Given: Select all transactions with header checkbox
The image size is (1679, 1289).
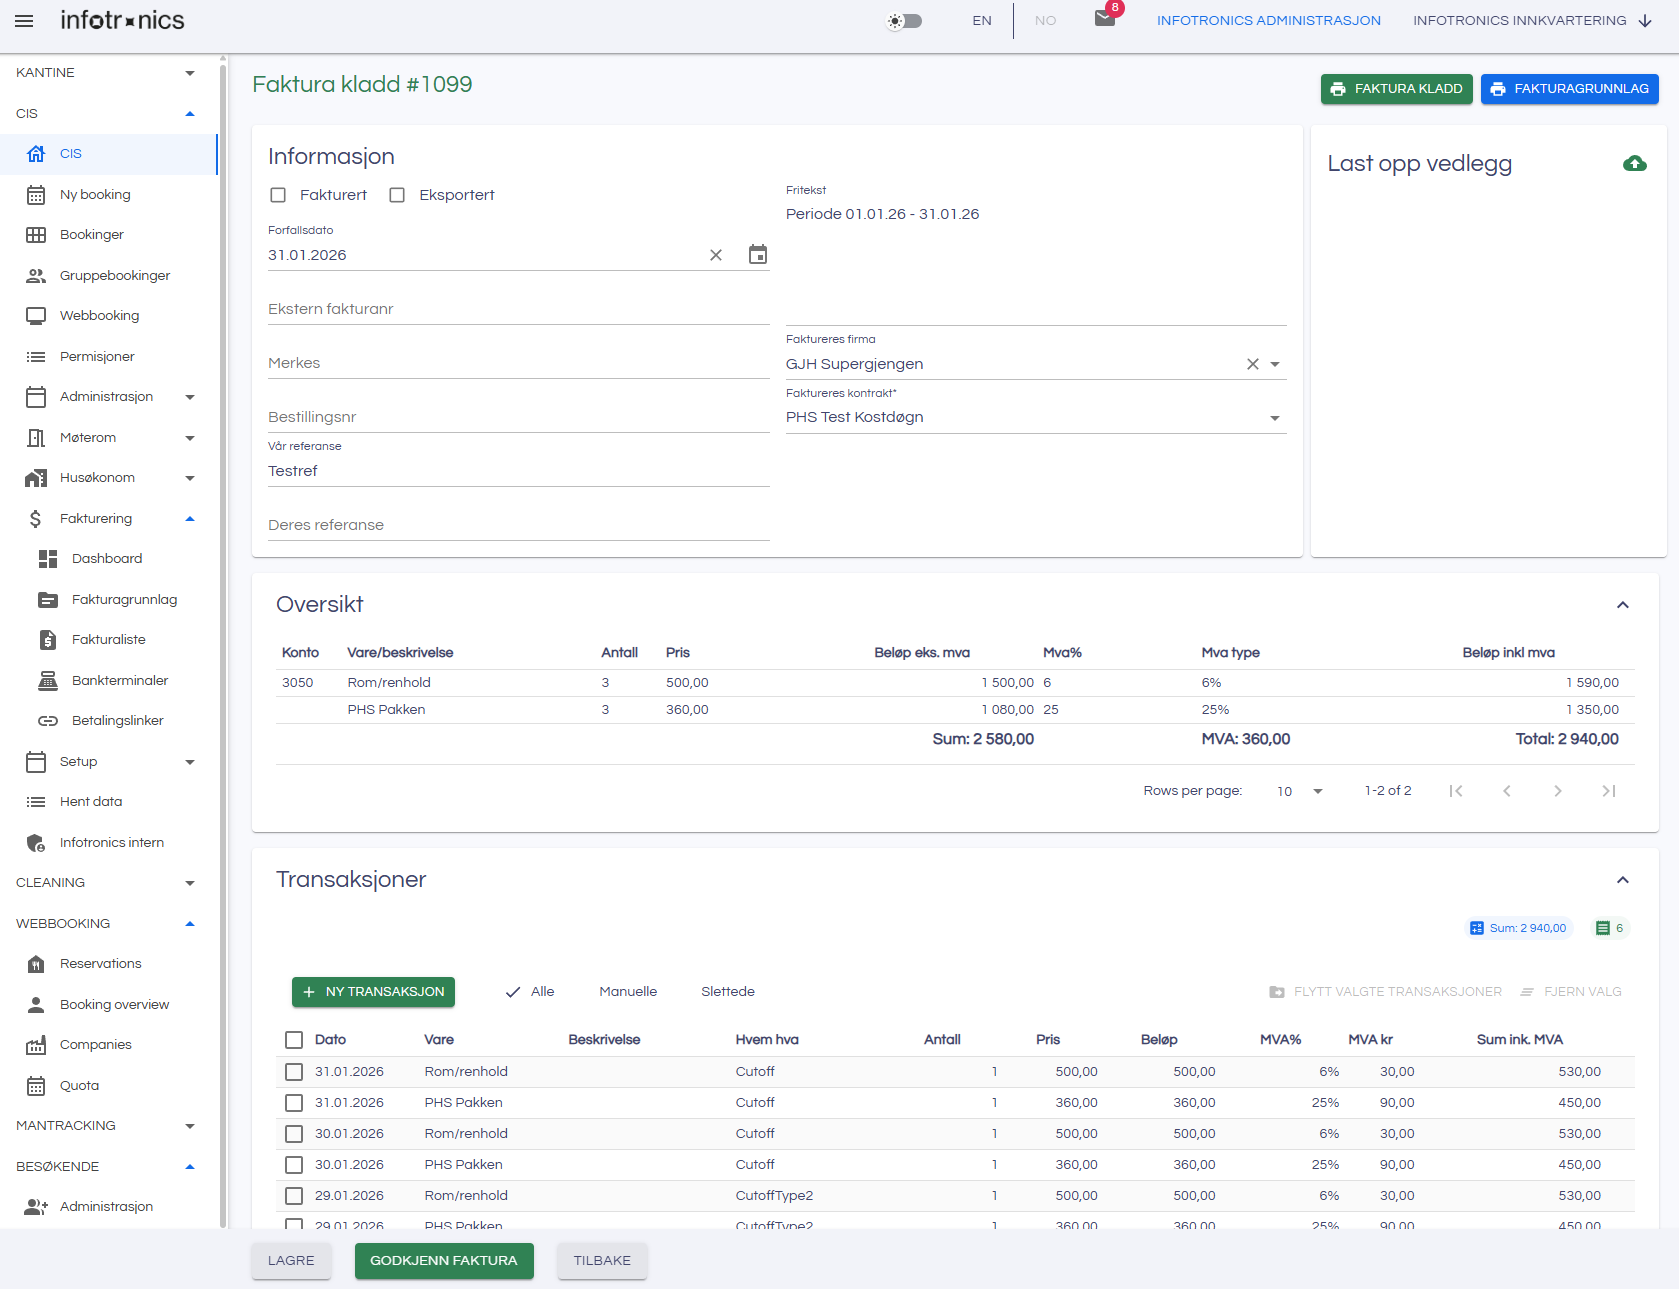Looking at the screenshot, I should pyautogui.click(x=294, y=1040).
